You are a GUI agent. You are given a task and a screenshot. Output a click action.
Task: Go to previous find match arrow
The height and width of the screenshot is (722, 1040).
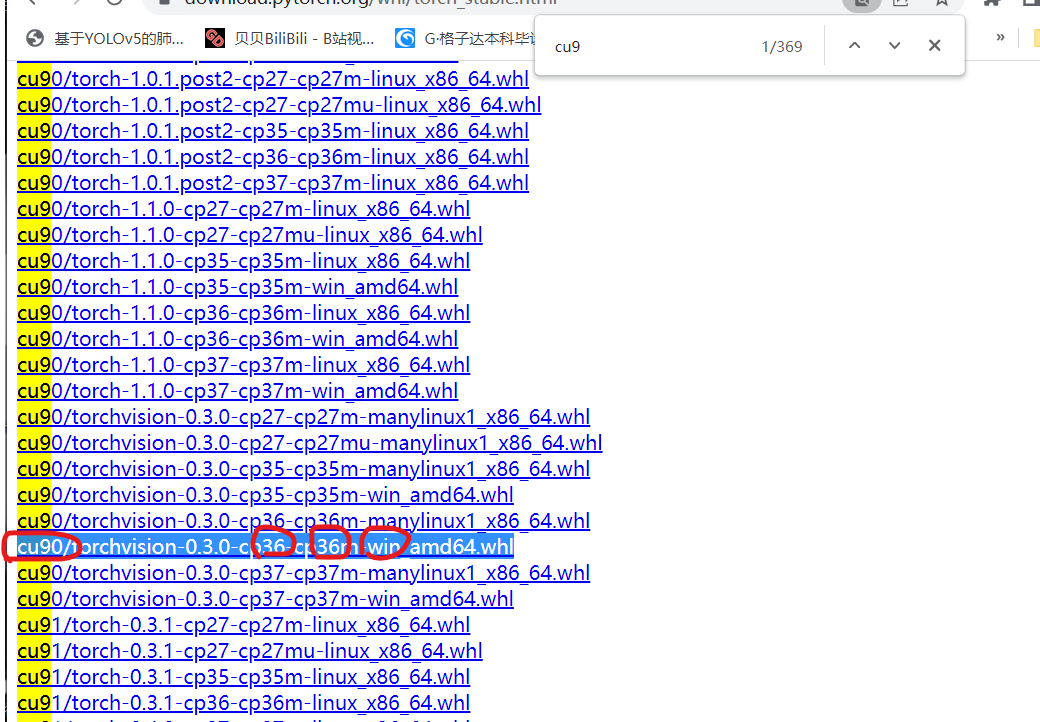[854, 46]
